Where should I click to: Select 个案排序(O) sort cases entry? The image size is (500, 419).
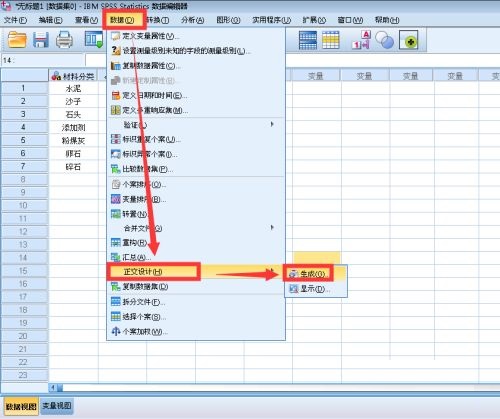pos(196,184)
